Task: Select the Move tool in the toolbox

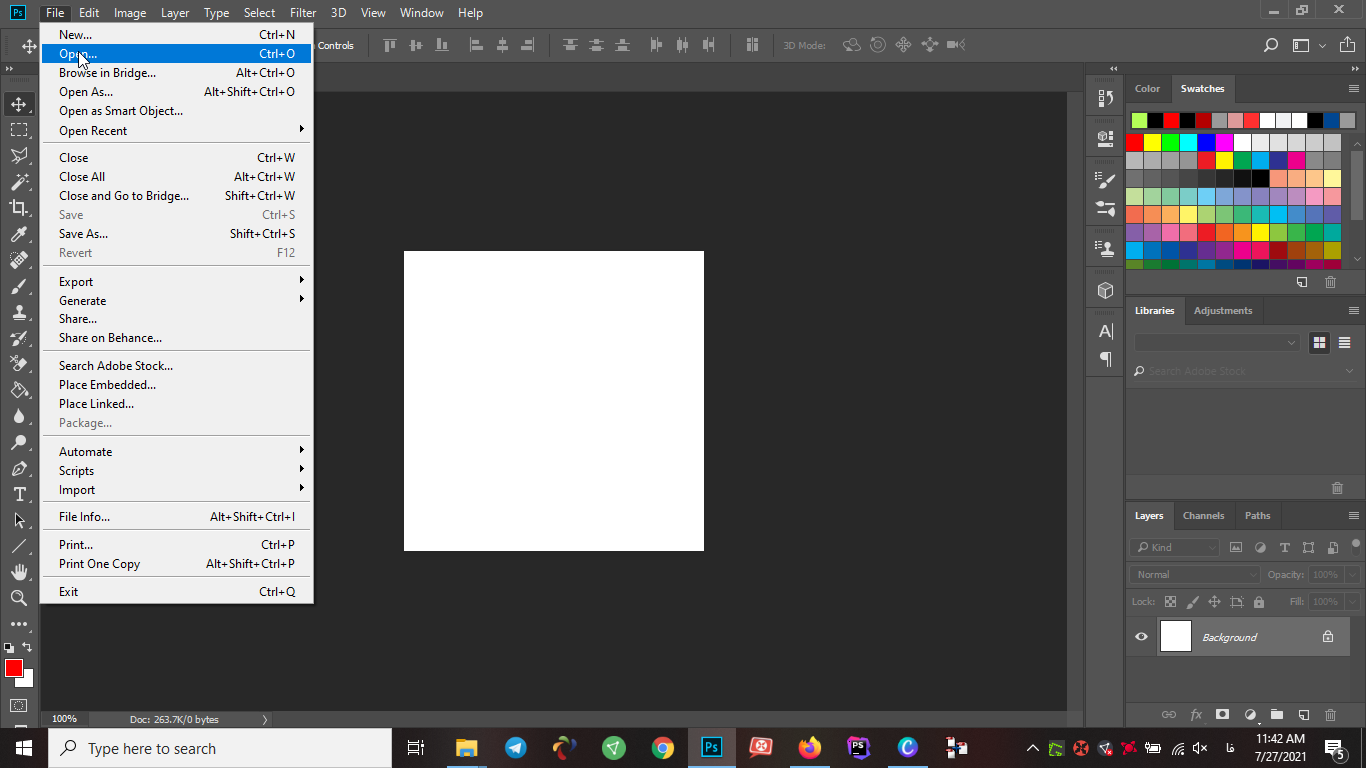Action: click(19, 104)
